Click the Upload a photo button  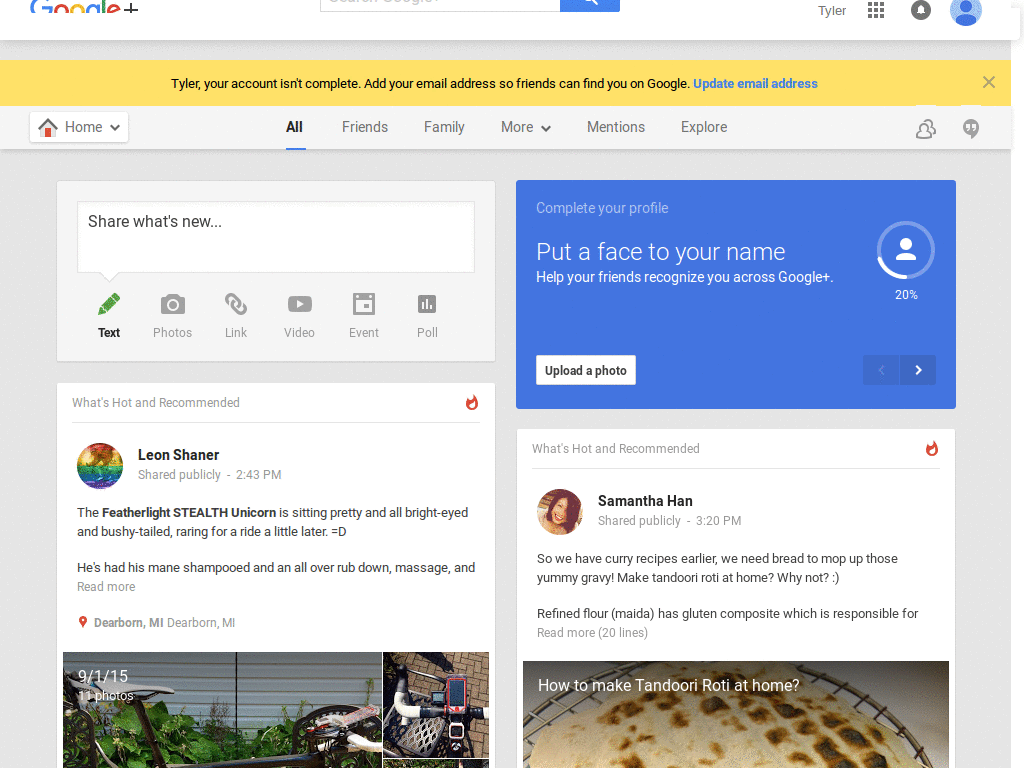tap(586, 370)
